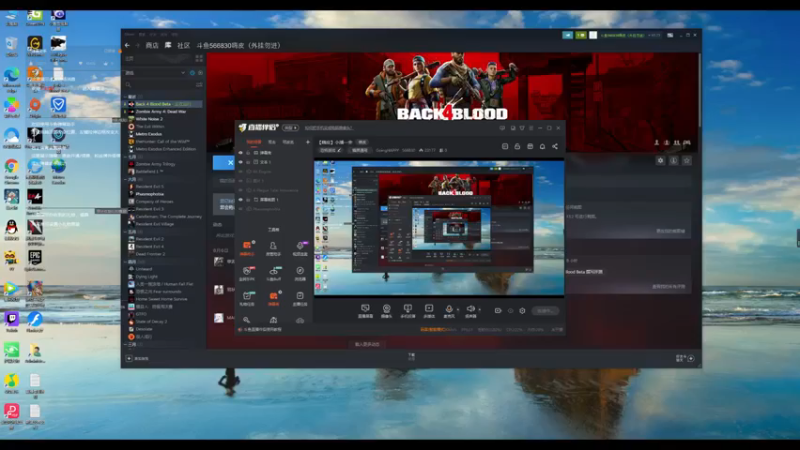Open advanced filter icon beside library search
This screenshot has height=450, width=800.
[199, 85]
